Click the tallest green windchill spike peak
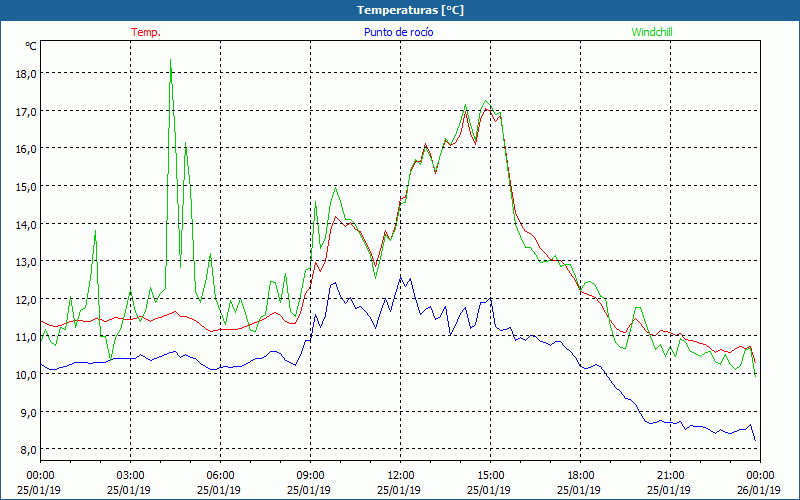This screenshot has width=800, height=500. [170, 60]
